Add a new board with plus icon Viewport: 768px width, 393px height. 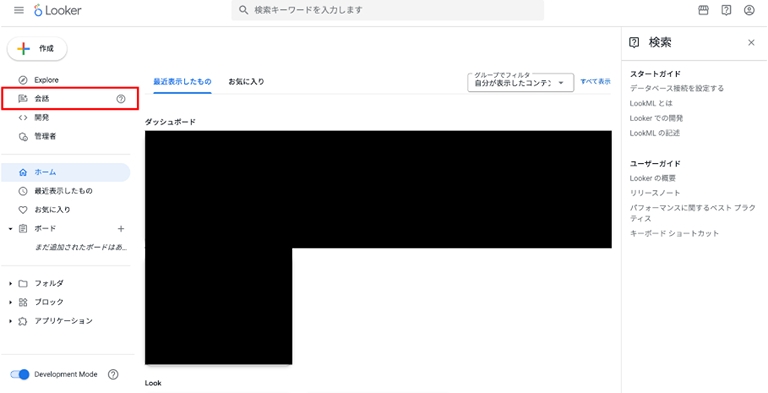click(121, 228)
